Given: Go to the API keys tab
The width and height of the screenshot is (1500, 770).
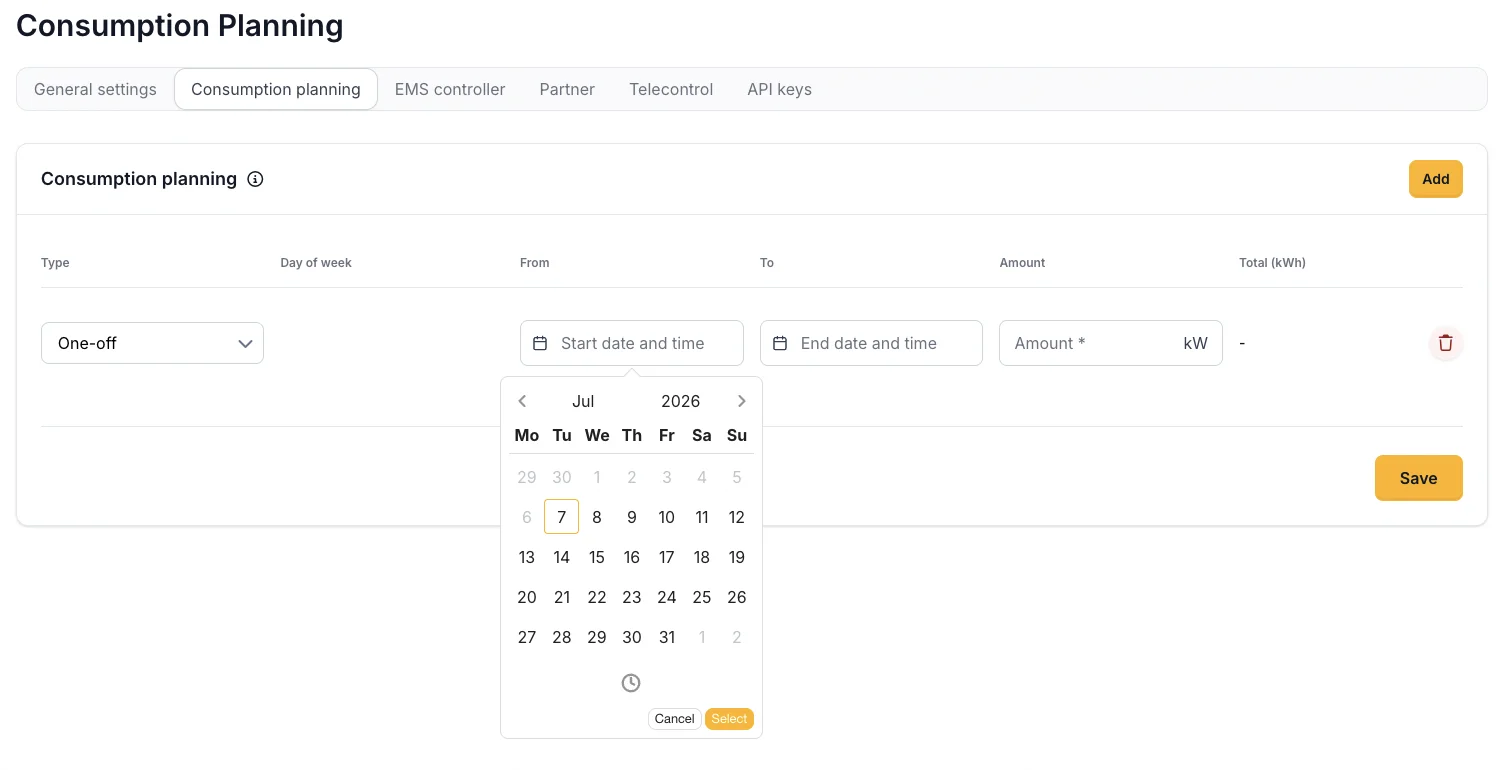Looking at the screenshot, I should [x=779, y=89].
